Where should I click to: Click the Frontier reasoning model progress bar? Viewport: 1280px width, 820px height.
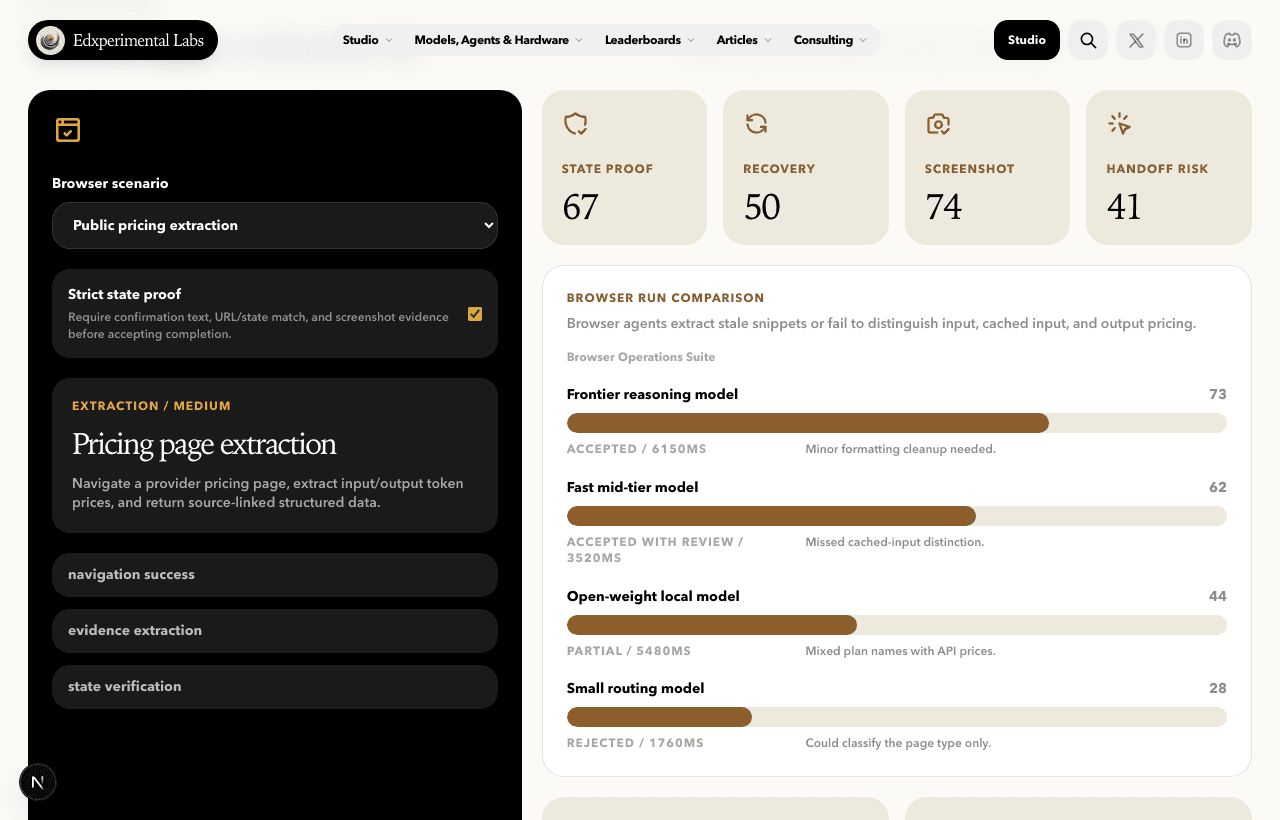[897, 423]
